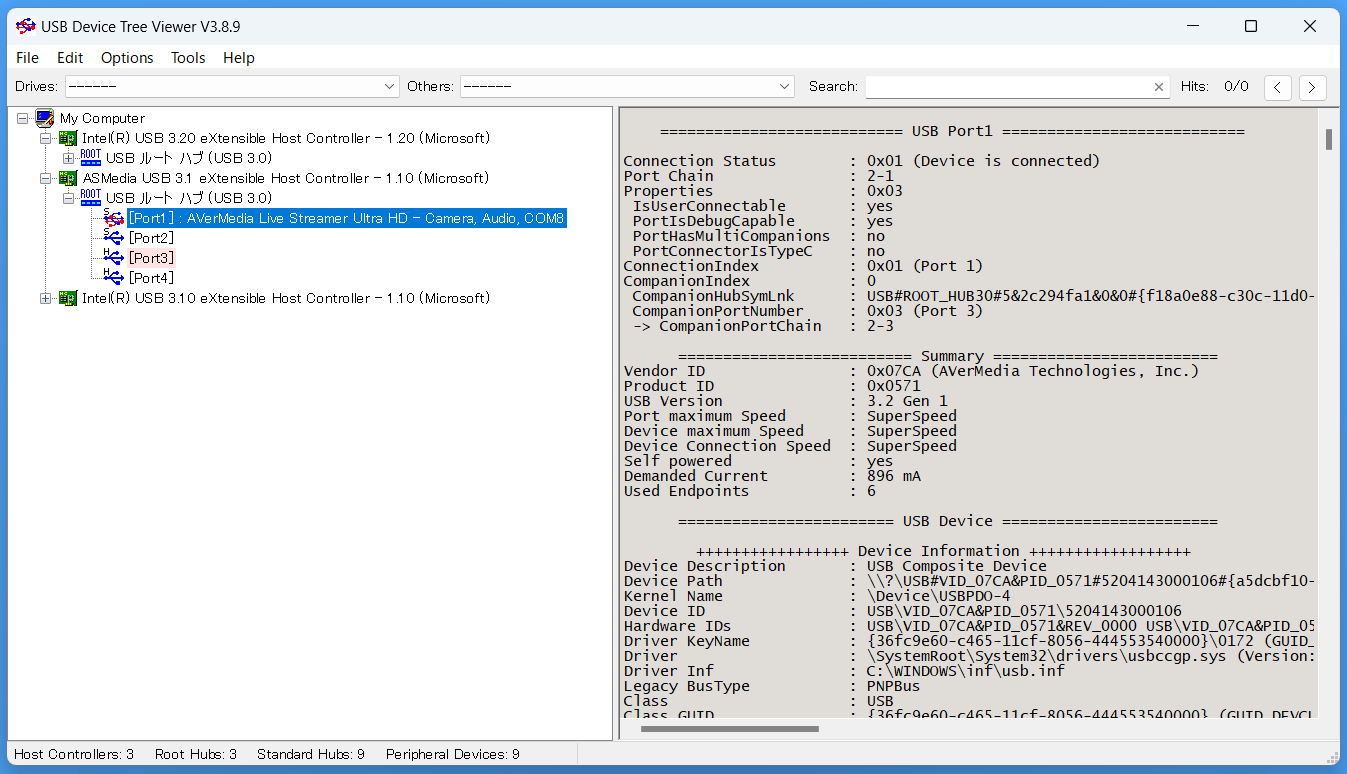
Task: Click the Intel USB 3.10 host controller icon
Action: coord(68,298)
